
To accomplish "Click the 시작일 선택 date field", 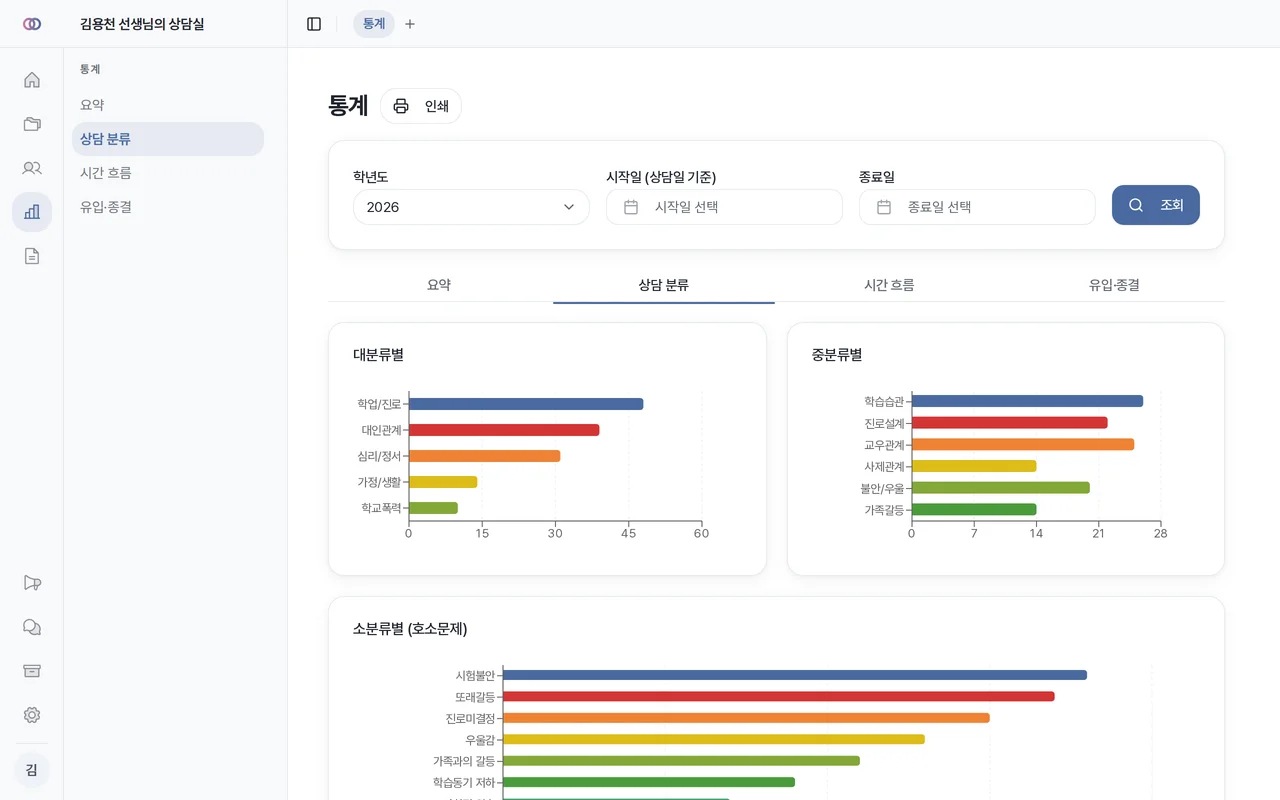I will coord(724,207).
